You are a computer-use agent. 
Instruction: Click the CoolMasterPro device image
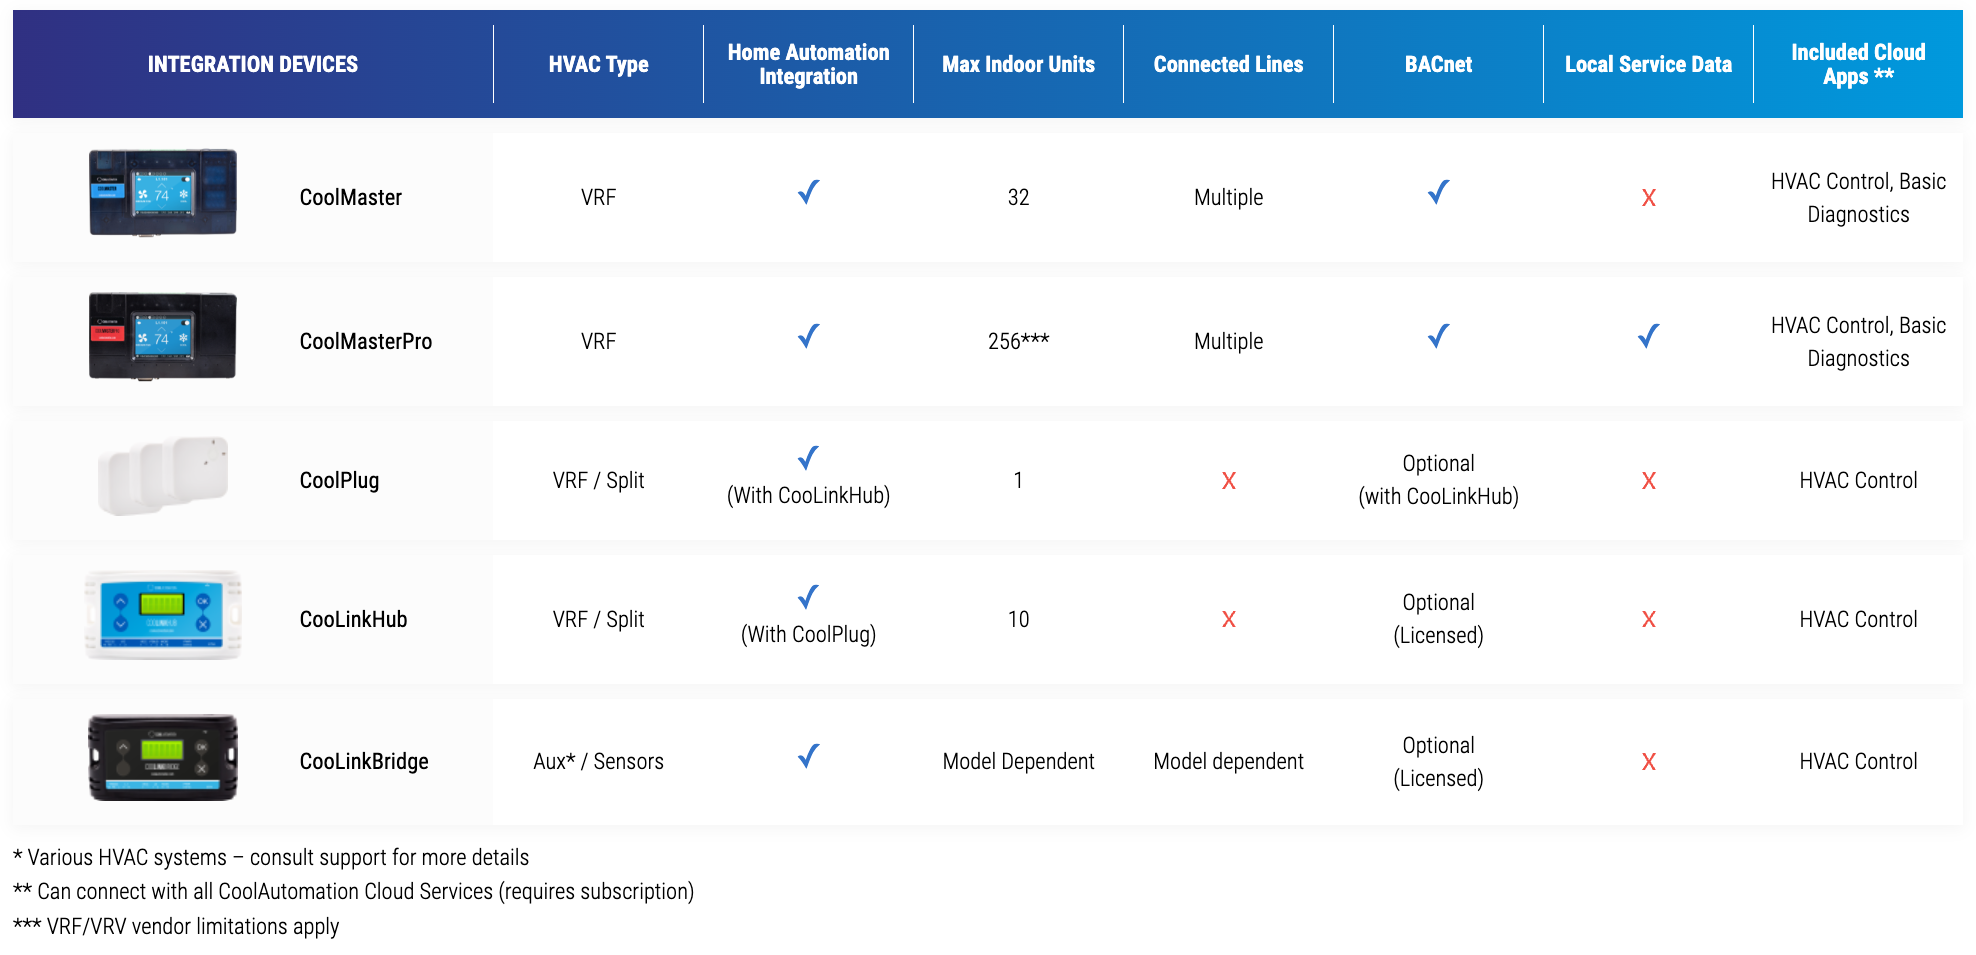(x=163, y=336)
